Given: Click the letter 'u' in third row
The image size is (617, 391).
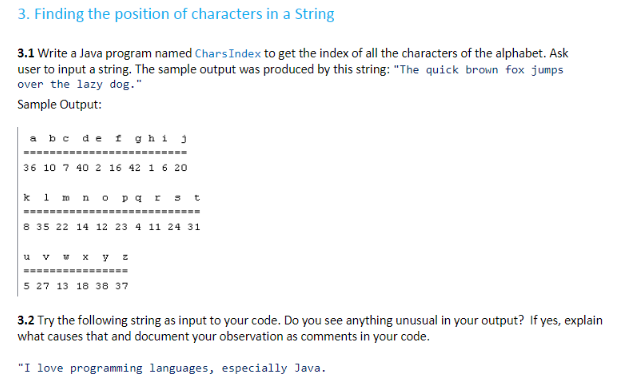Looking at the screenshot, I should pos(26,257).
